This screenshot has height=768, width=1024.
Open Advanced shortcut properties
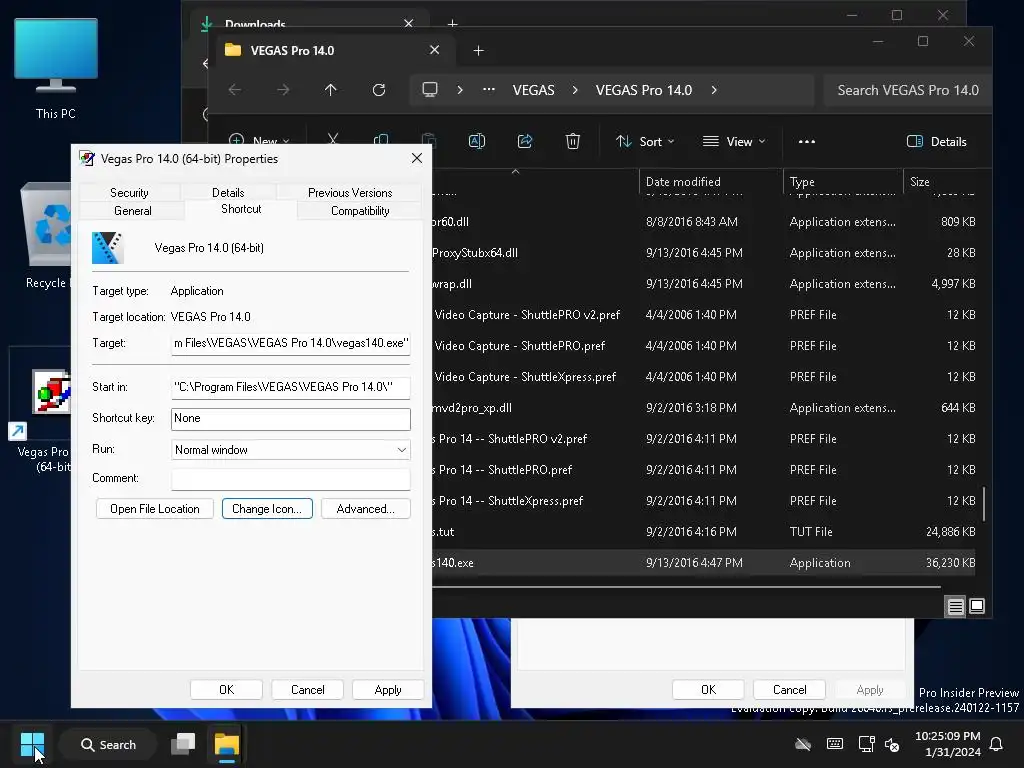tap(366, 509)
